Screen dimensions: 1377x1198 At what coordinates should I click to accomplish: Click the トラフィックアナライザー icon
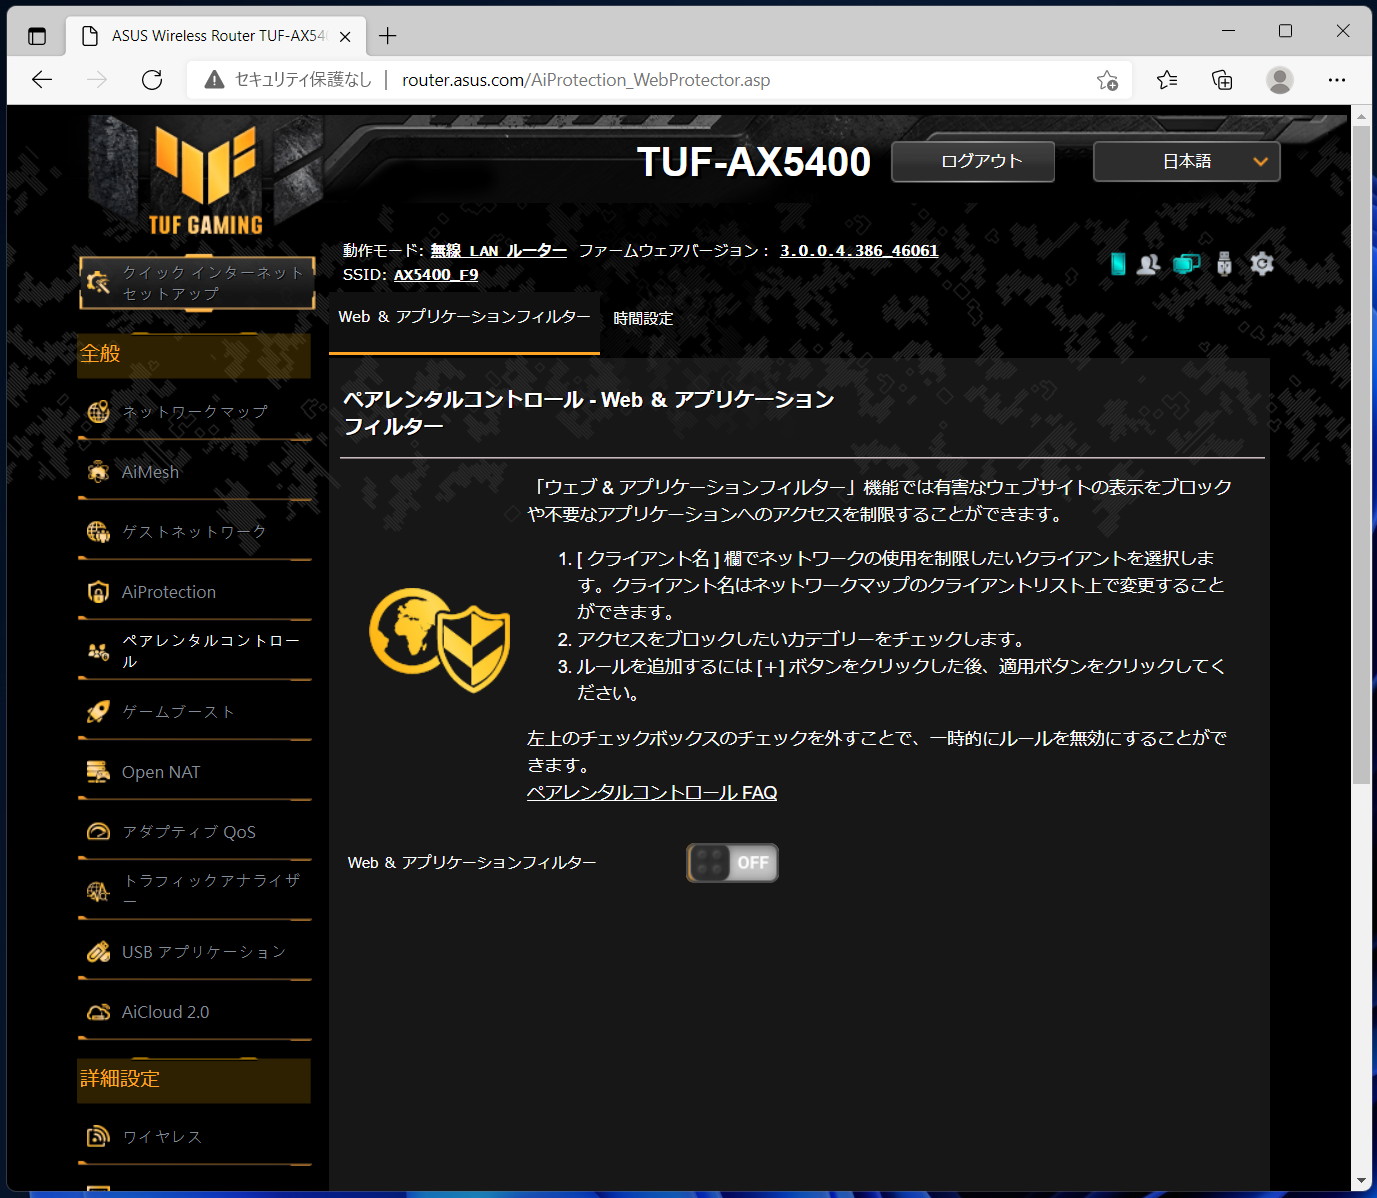click(x=98, y=892)
